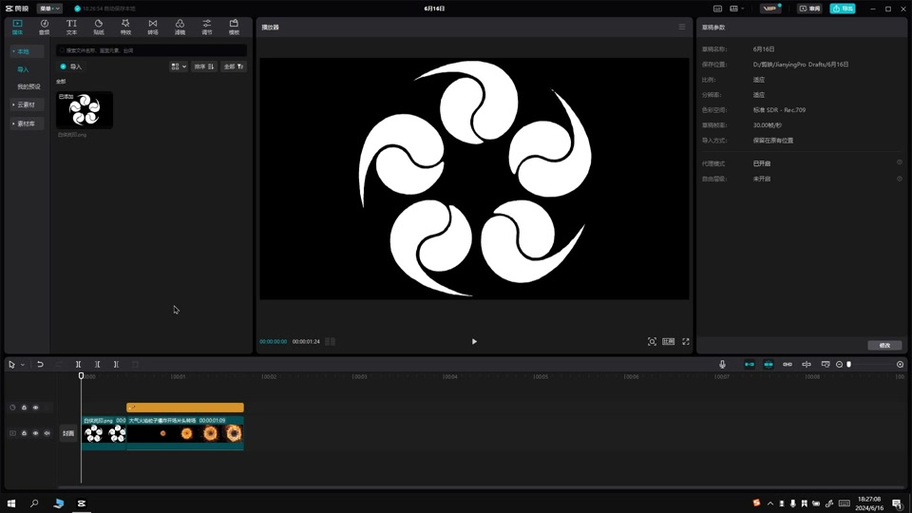
Task: Select 导入 in the left sidebar
Action: [23, 70]
